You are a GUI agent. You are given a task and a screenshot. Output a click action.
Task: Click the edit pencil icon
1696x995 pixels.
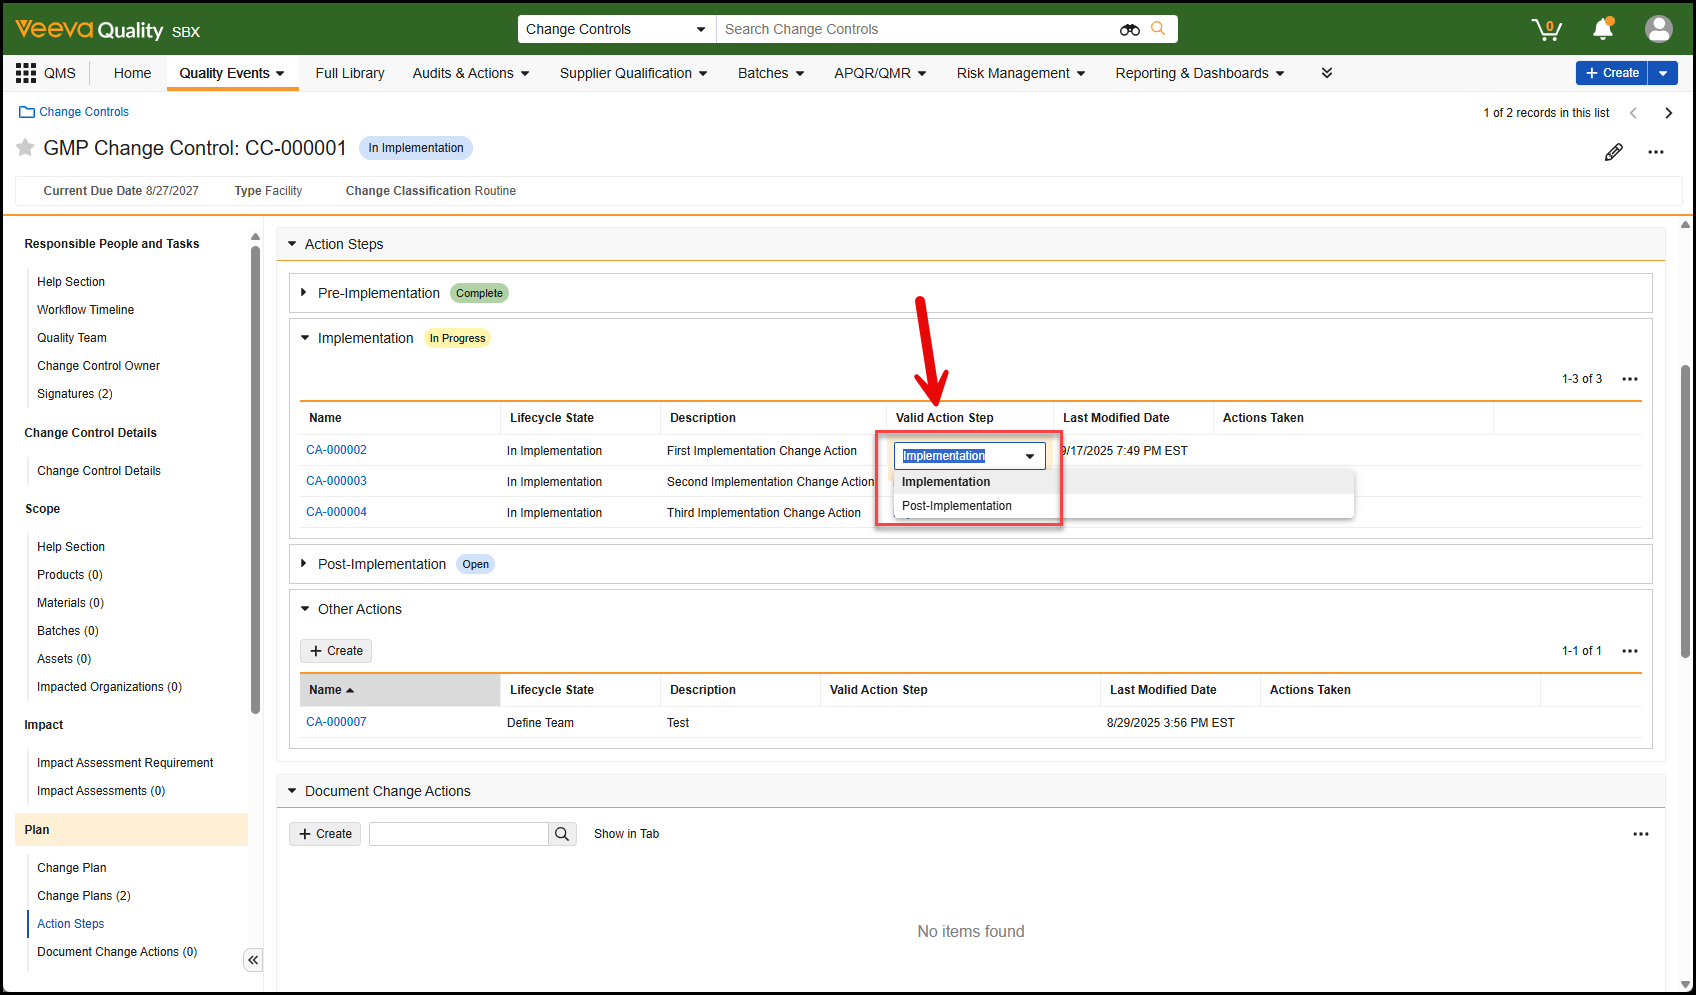(1613, 152)
